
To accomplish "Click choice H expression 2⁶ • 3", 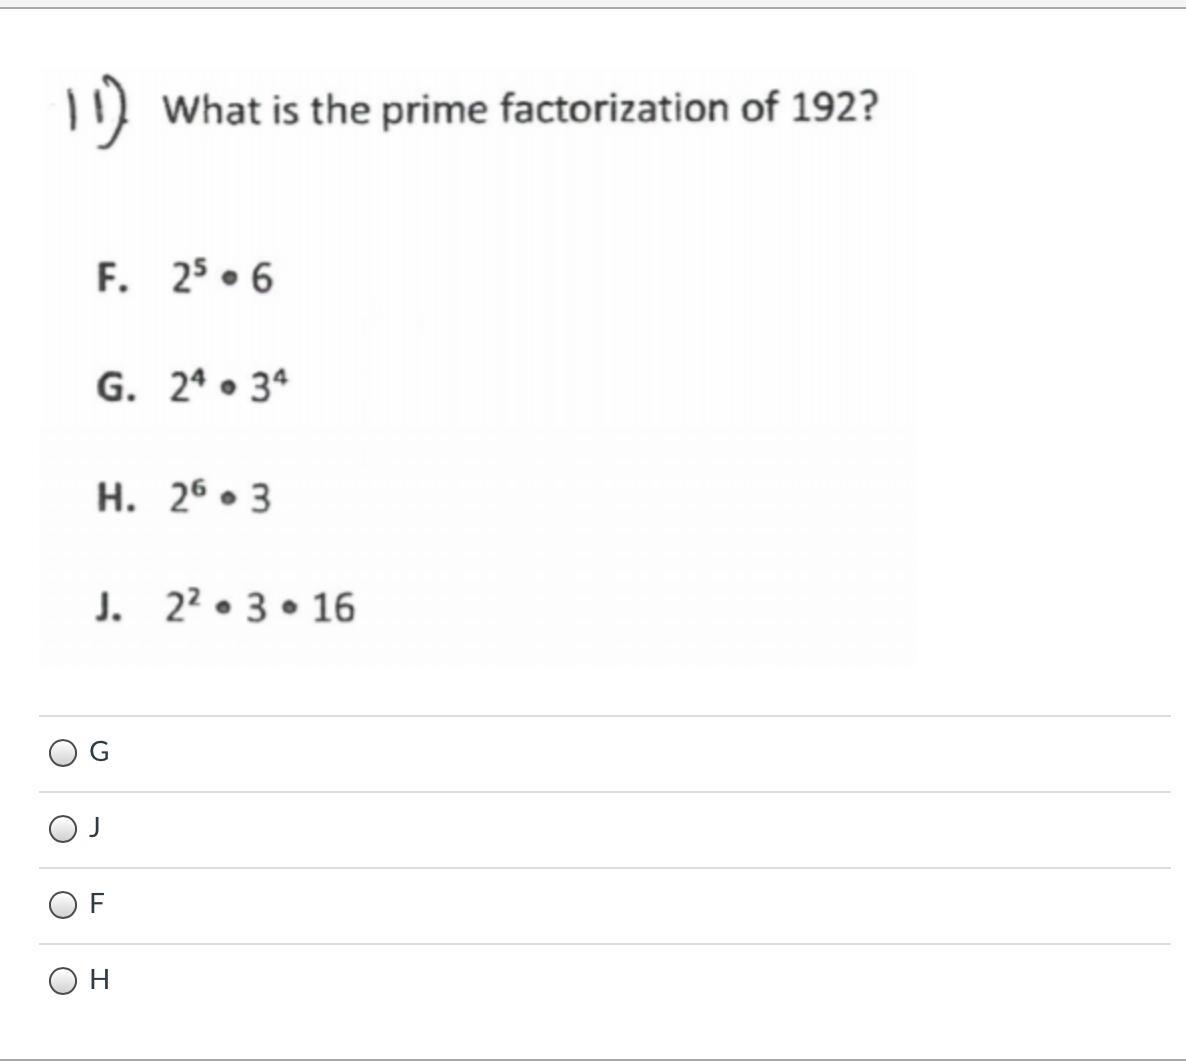I will click(x=220, y=497).
